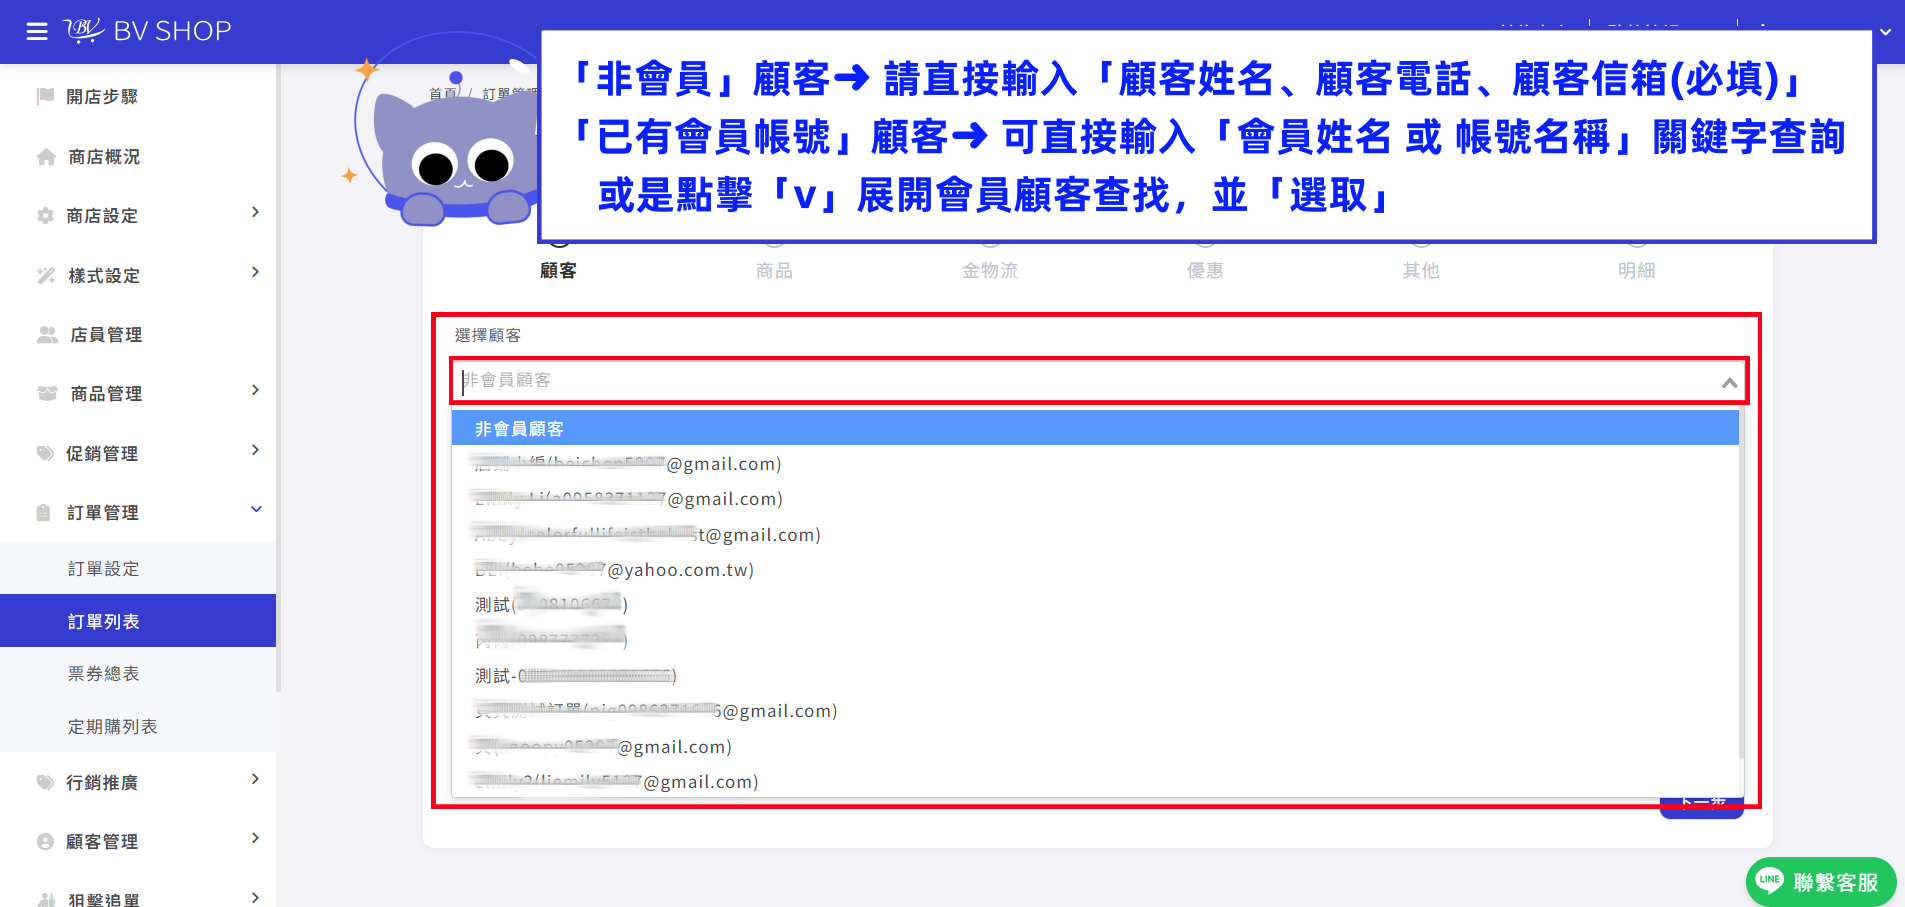Click the customer dropdown list scrollbar

(1741, 585)
